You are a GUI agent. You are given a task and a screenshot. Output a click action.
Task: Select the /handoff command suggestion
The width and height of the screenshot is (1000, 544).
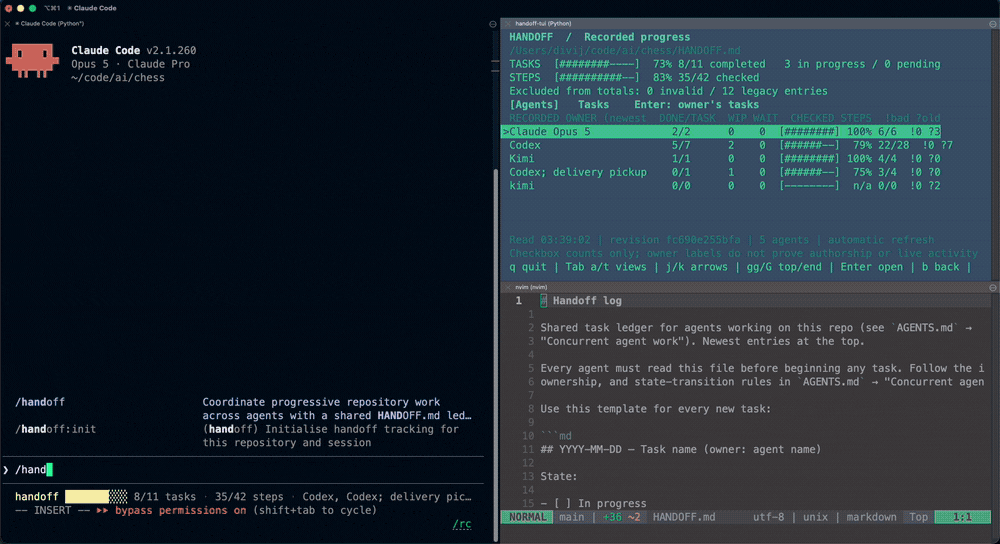click(x=243, y=409)
